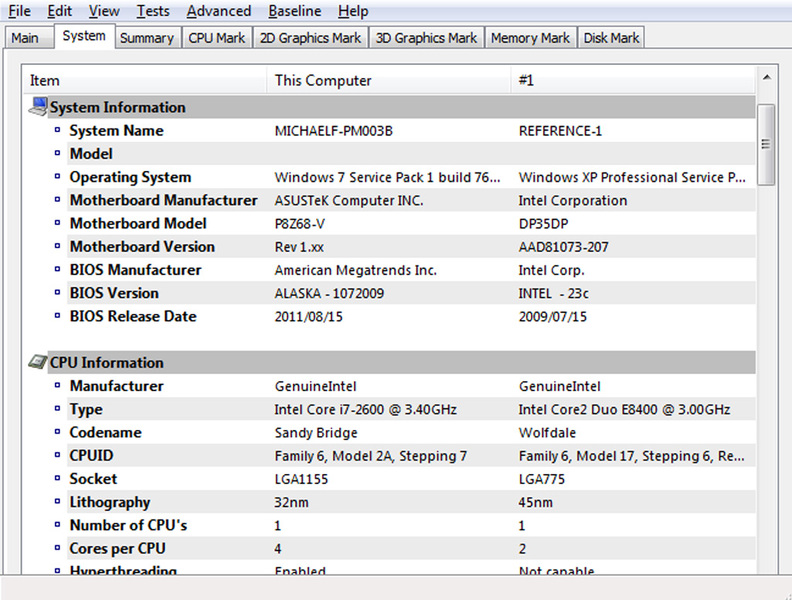Open the Advanced menu
Viewport: 792px width, 600px height.
click(x=219, y=11)
